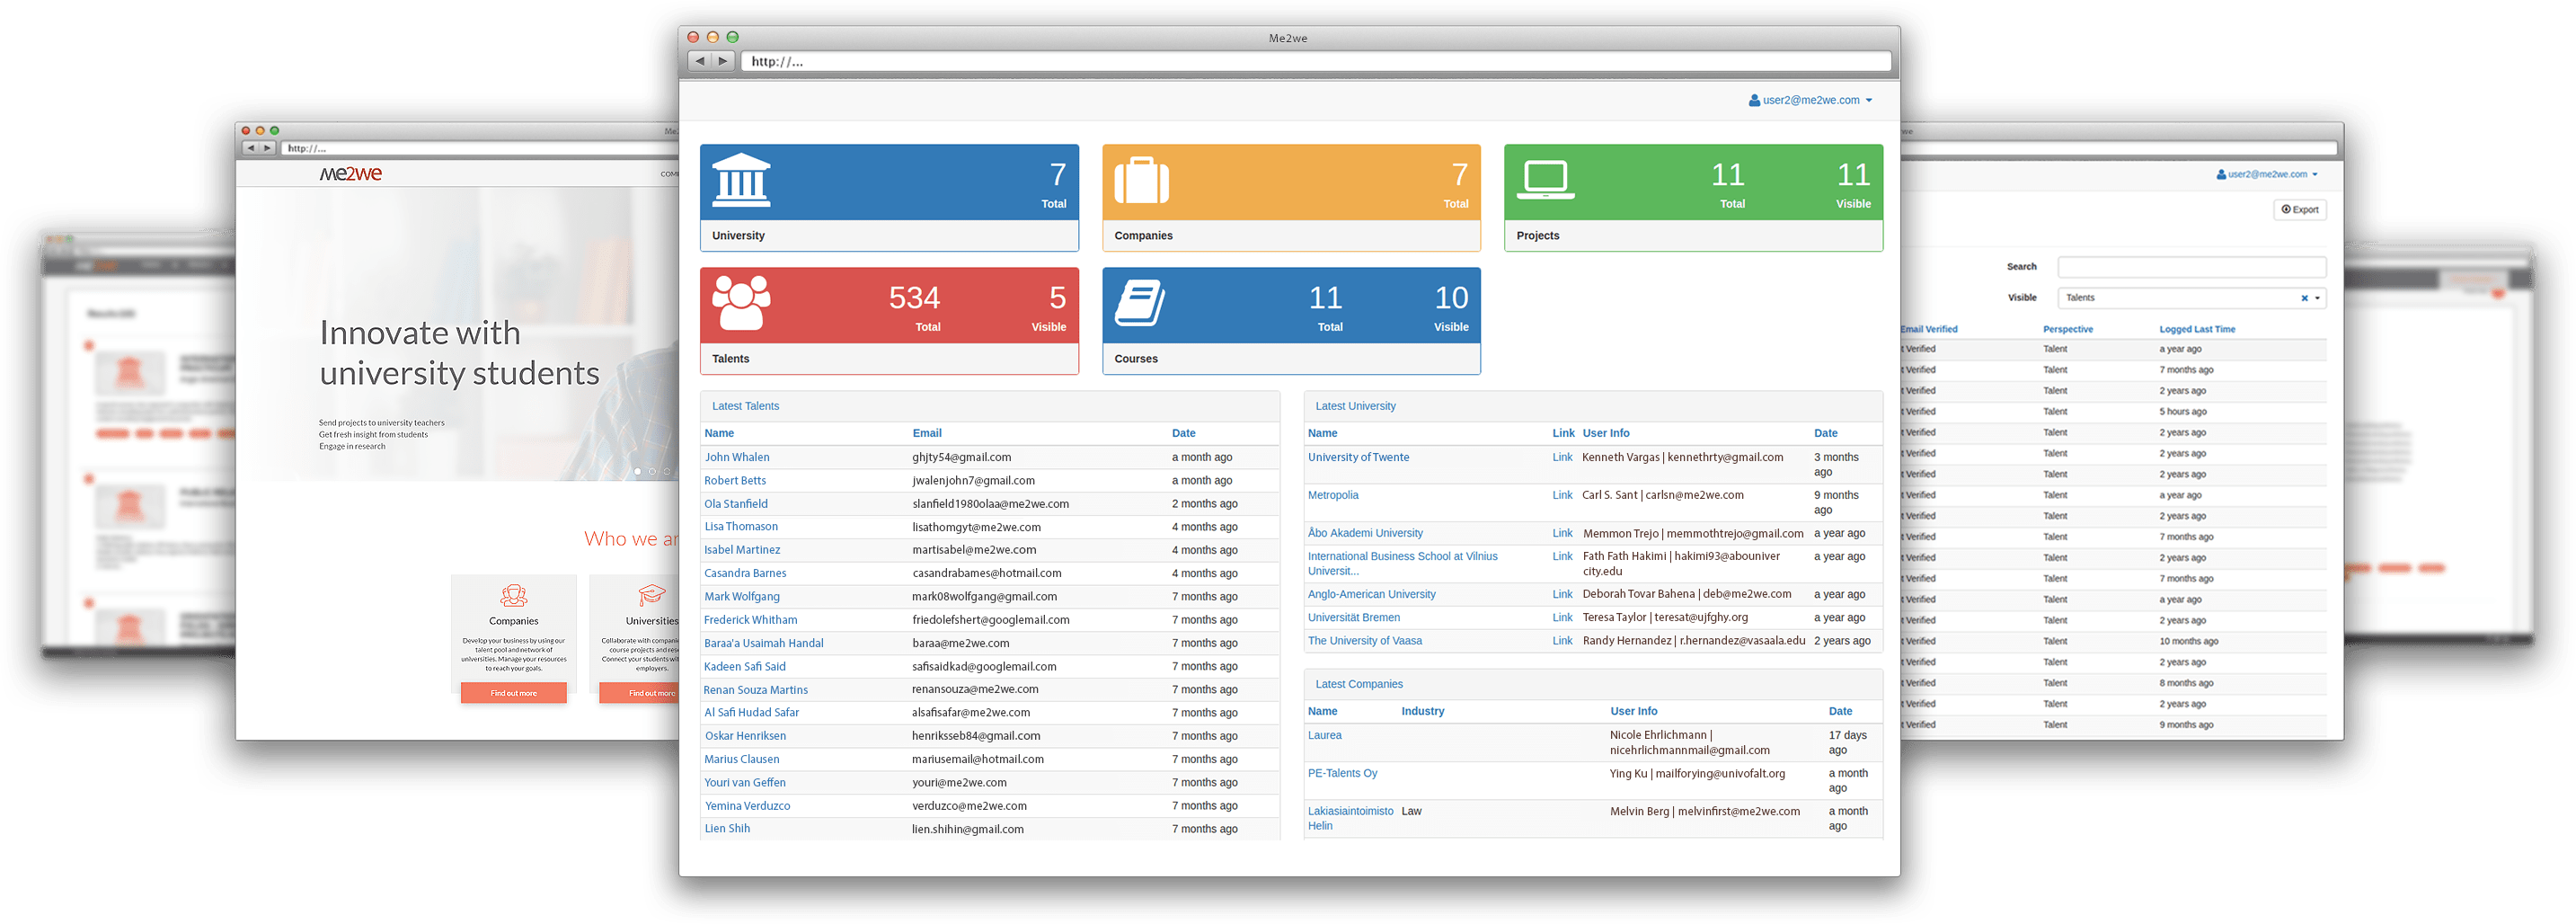Open Ola Stanfield talent profile
This screenshot has height=924, width=2576.
tap(736, 504)
